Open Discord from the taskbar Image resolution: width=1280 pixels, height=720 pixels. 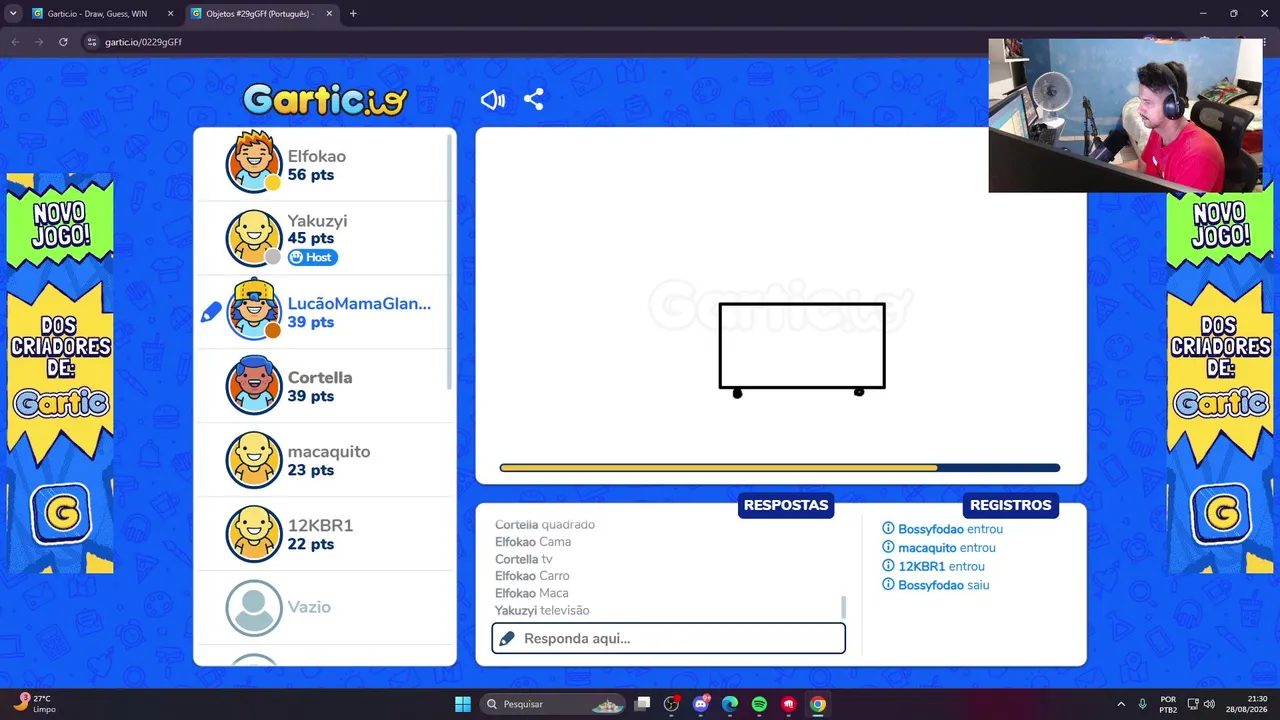tap(701, 704)
